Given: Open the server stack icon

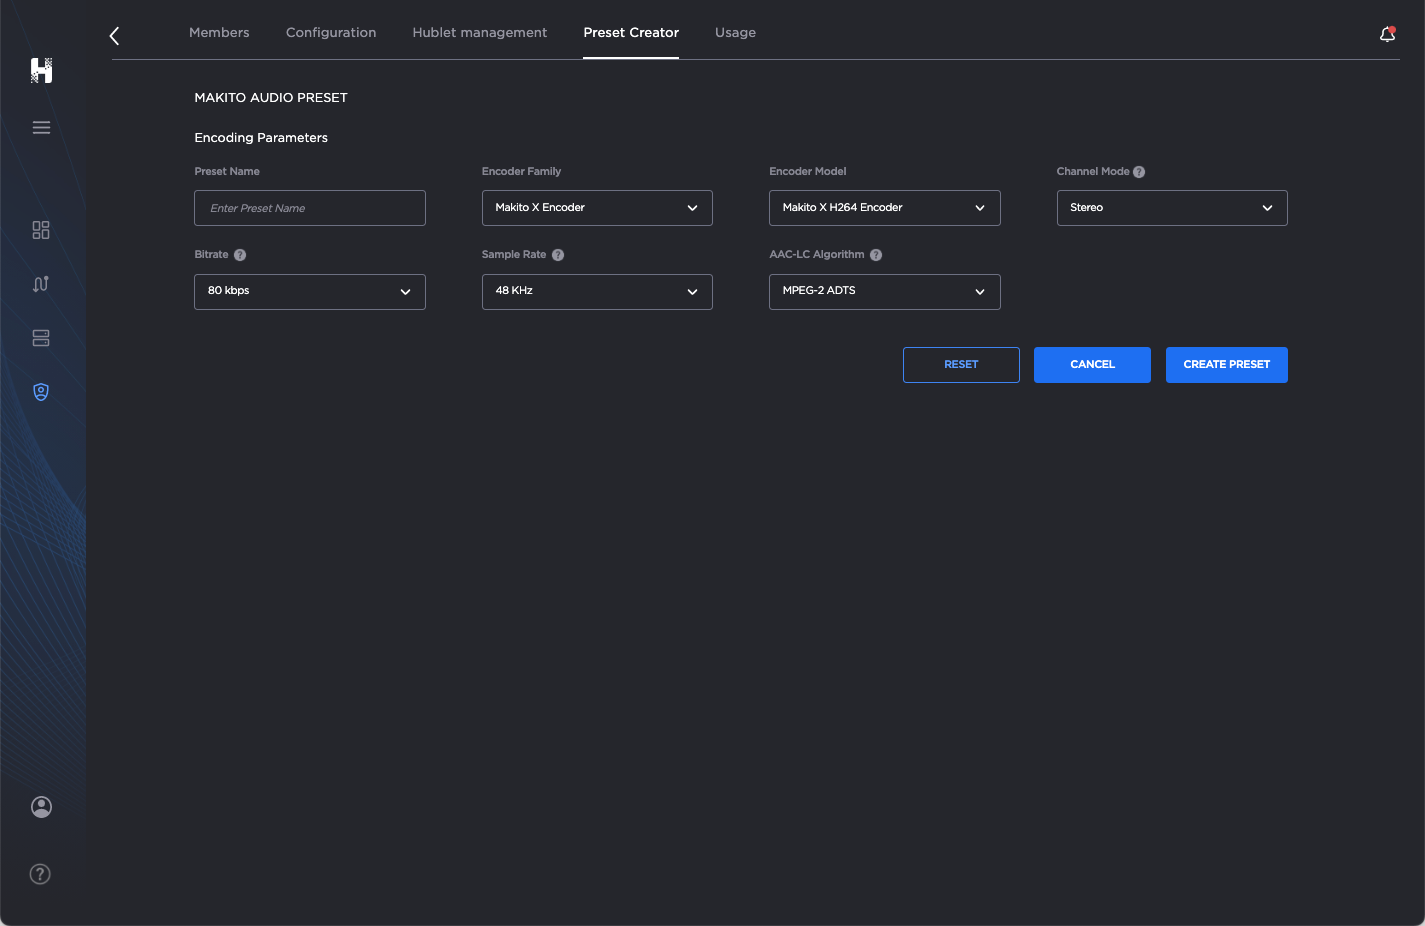Looking at the screenshot, I should (x=41, y=338).
